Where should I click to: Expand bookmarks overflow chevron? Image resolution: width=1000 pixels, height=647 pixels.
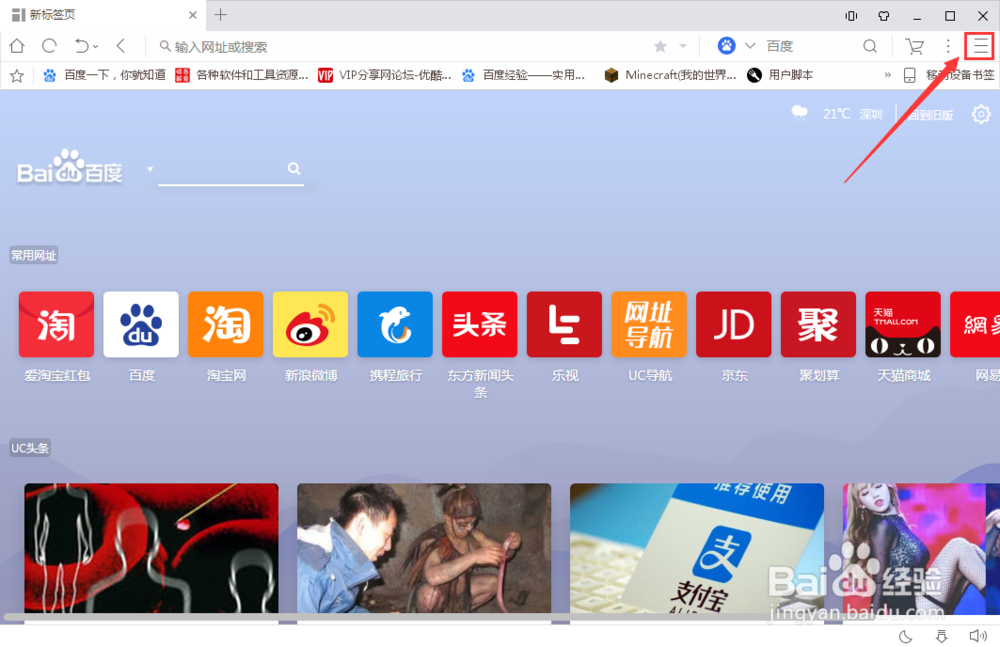click(x=887, y=75)
